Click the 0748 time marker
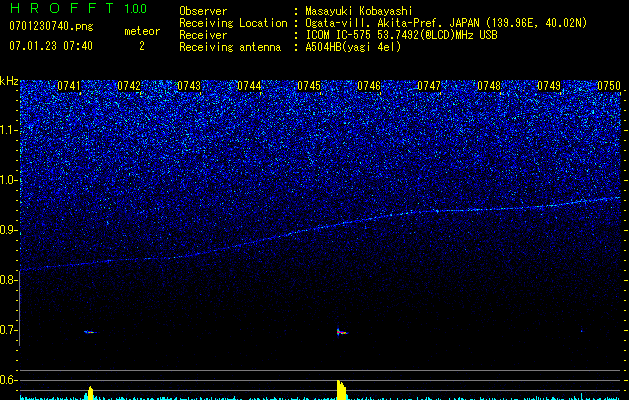The width and height of the screenshot is (629, 400). click(x=489, y=86)
